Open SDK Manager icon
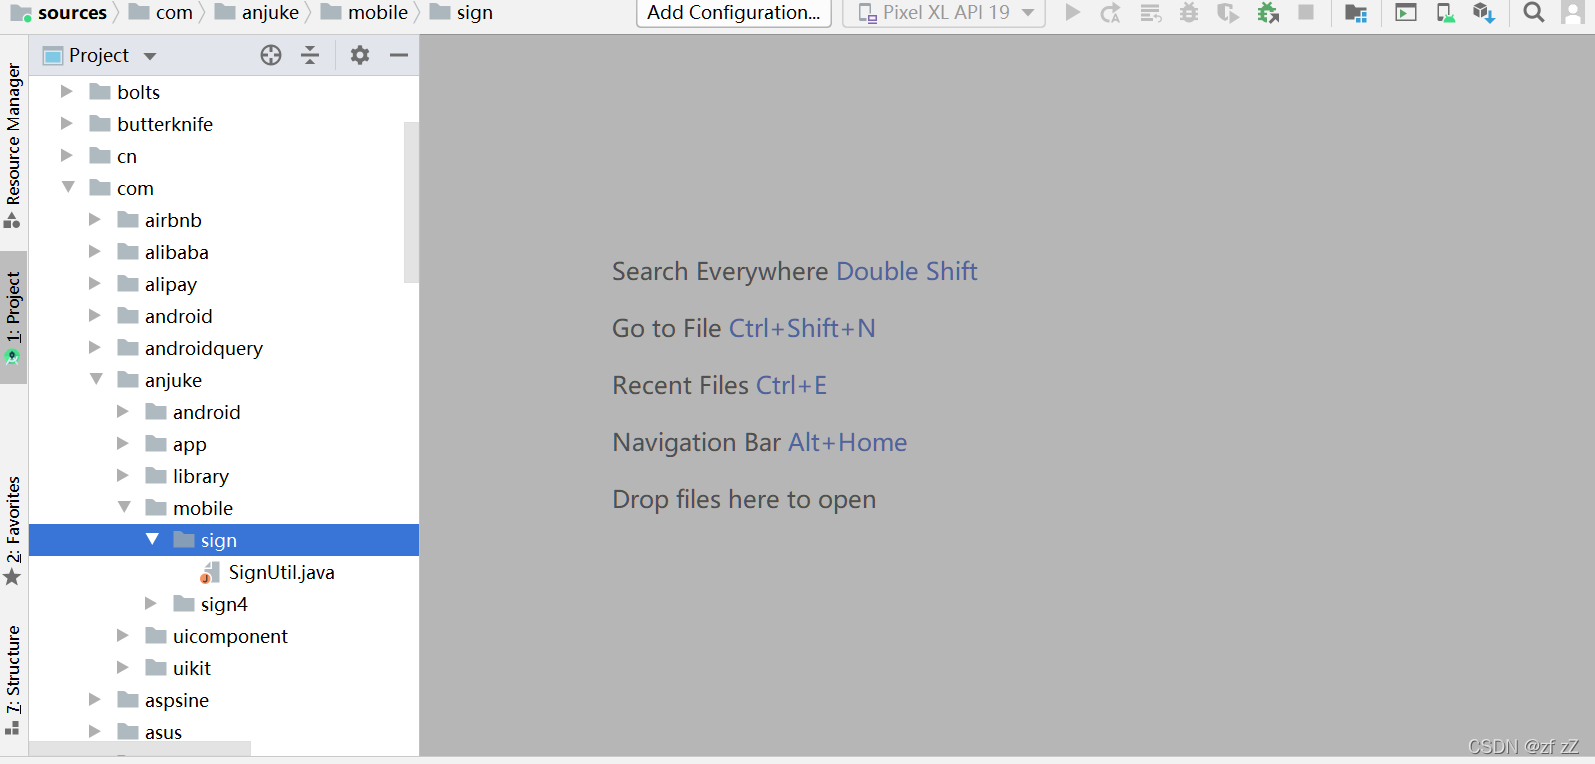 [x=1484, y=13]
